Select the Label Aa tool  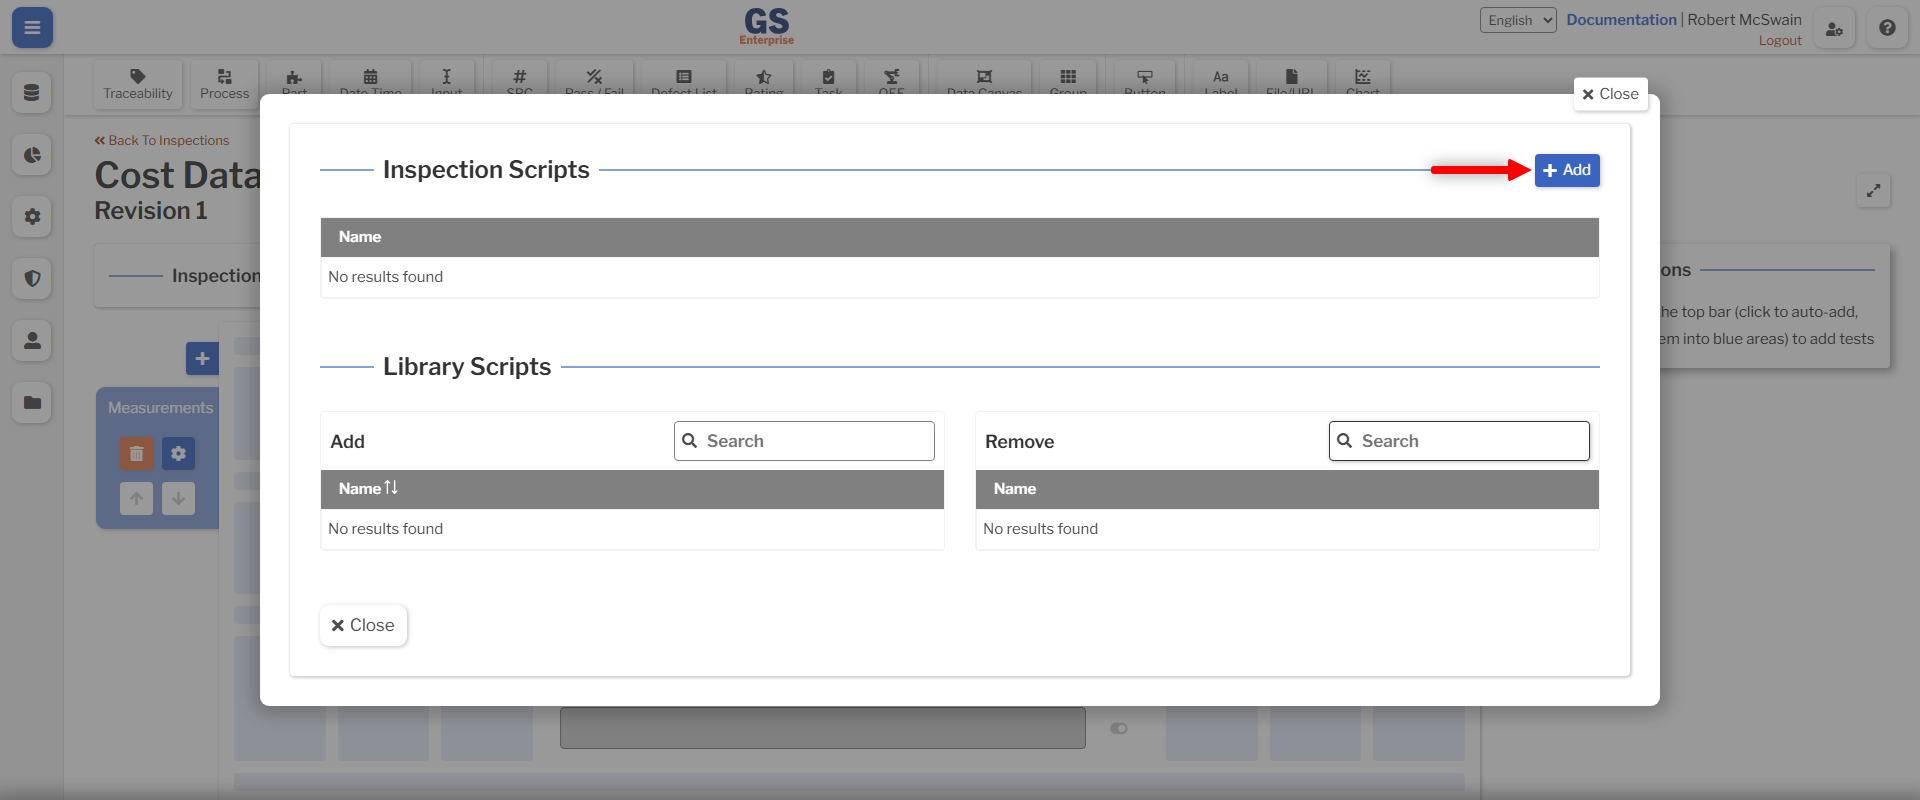click(x=1221, y=80)
